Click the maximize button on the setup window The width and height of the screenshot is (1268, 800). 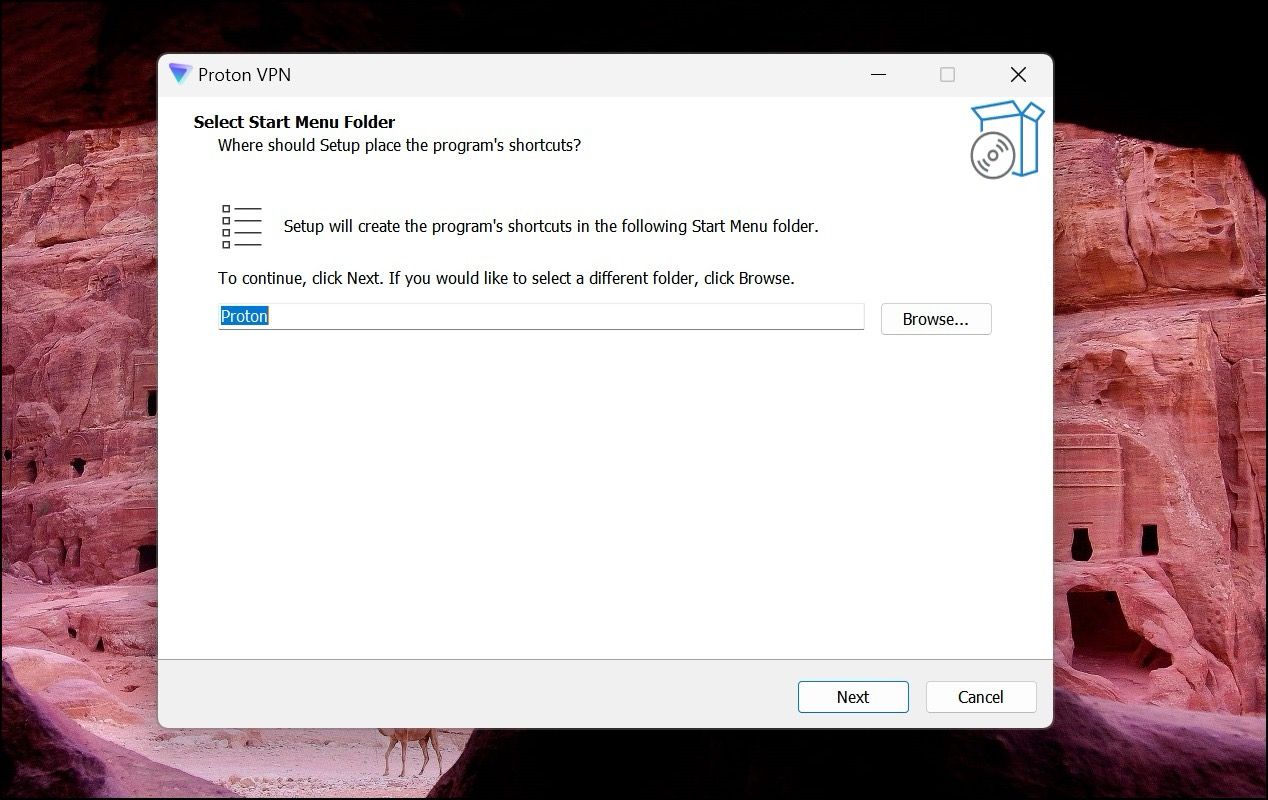946,74
